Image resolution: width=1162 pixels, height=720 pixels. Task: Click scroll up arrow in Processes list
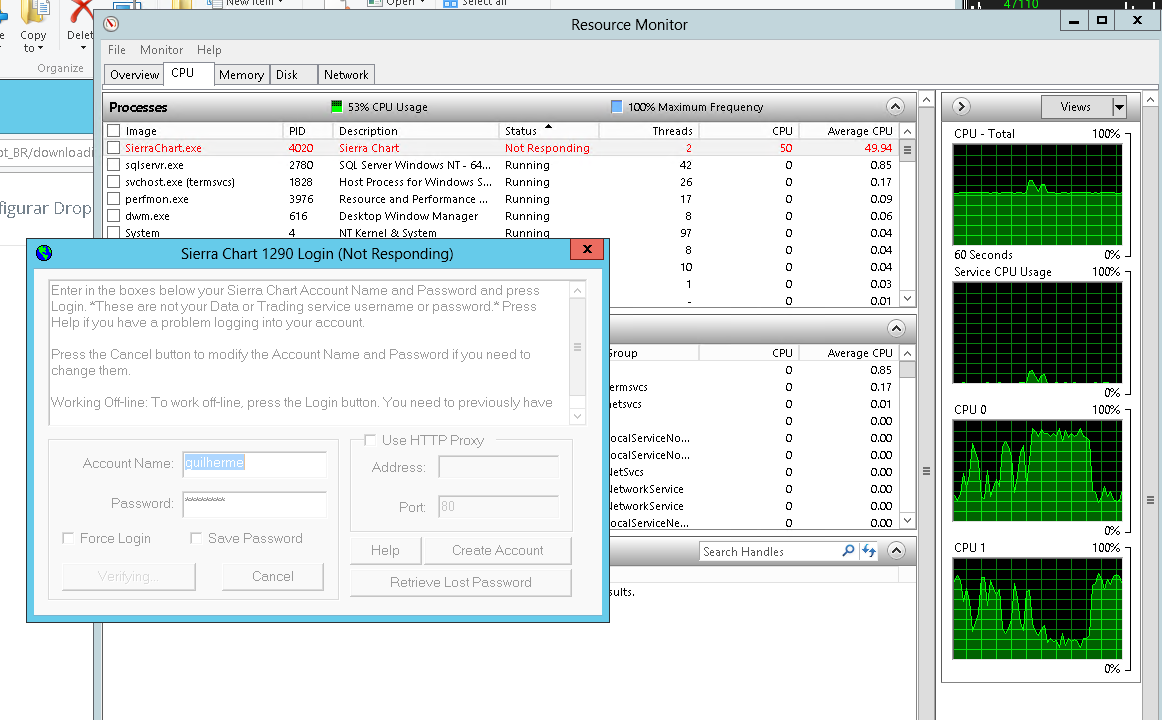point(907,131)
